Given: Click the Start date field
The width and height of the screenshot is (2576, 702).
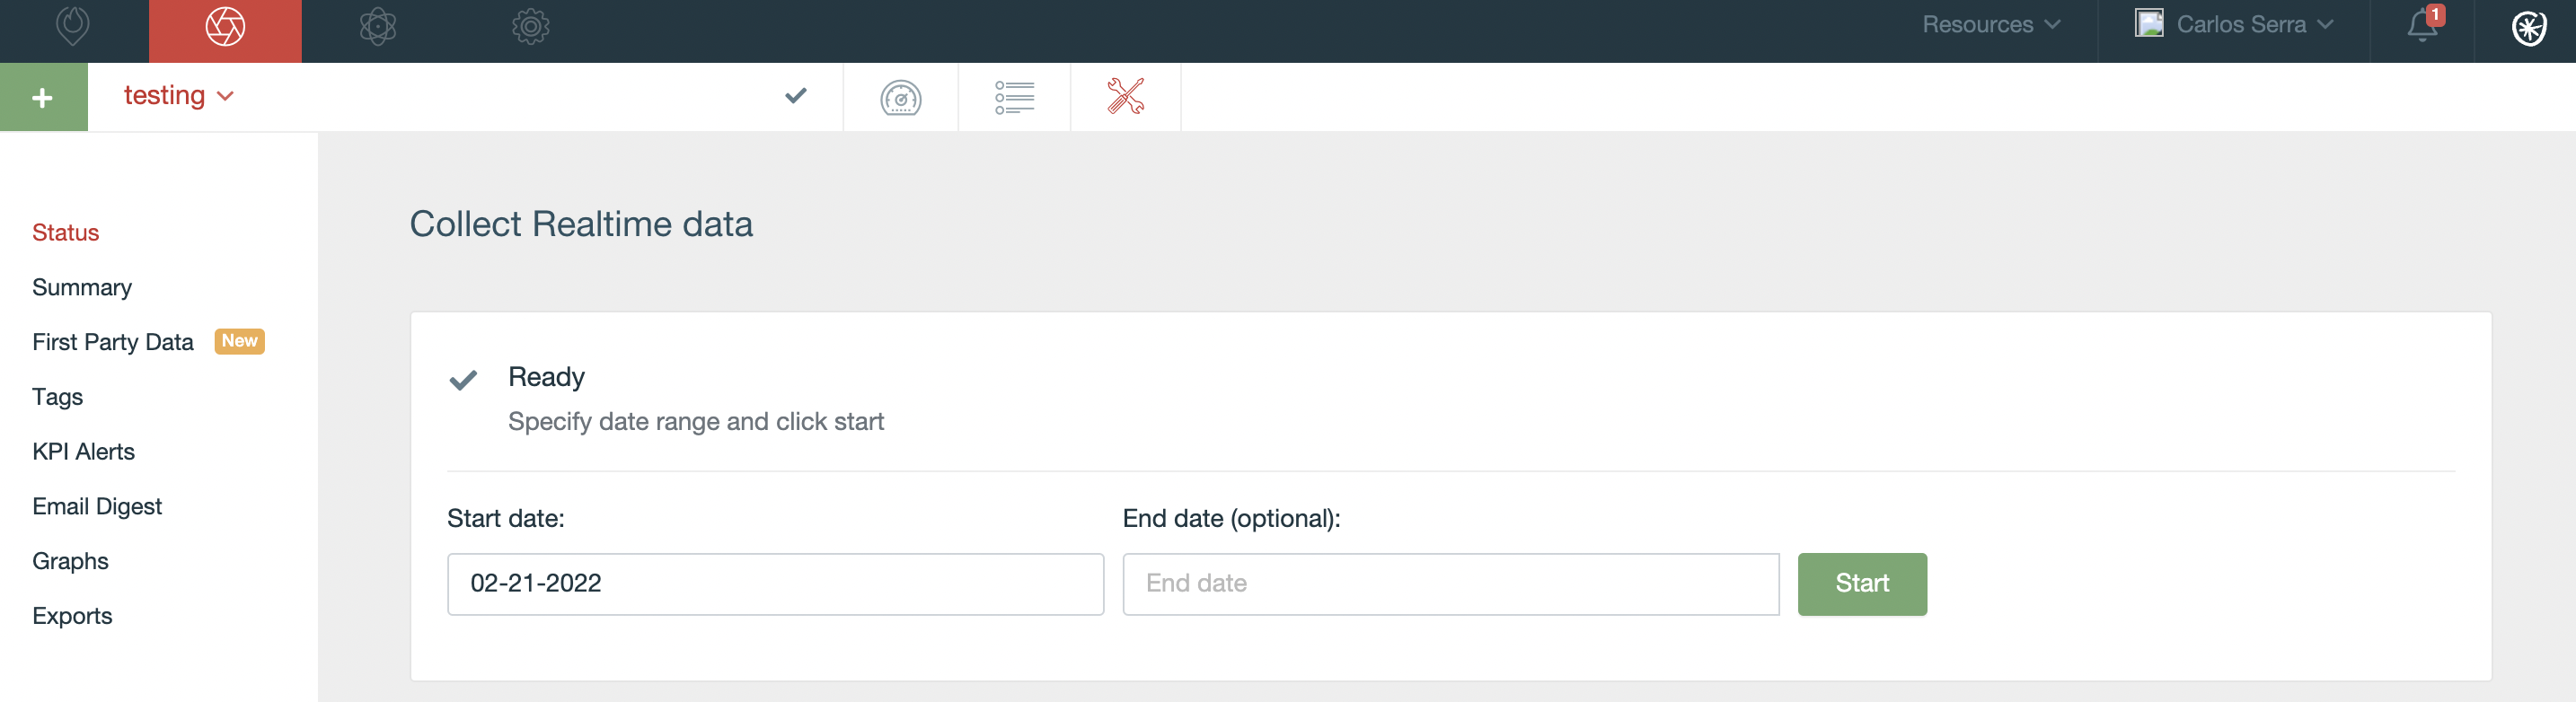Looking at the screenshot, I should [x=775, y=584].
